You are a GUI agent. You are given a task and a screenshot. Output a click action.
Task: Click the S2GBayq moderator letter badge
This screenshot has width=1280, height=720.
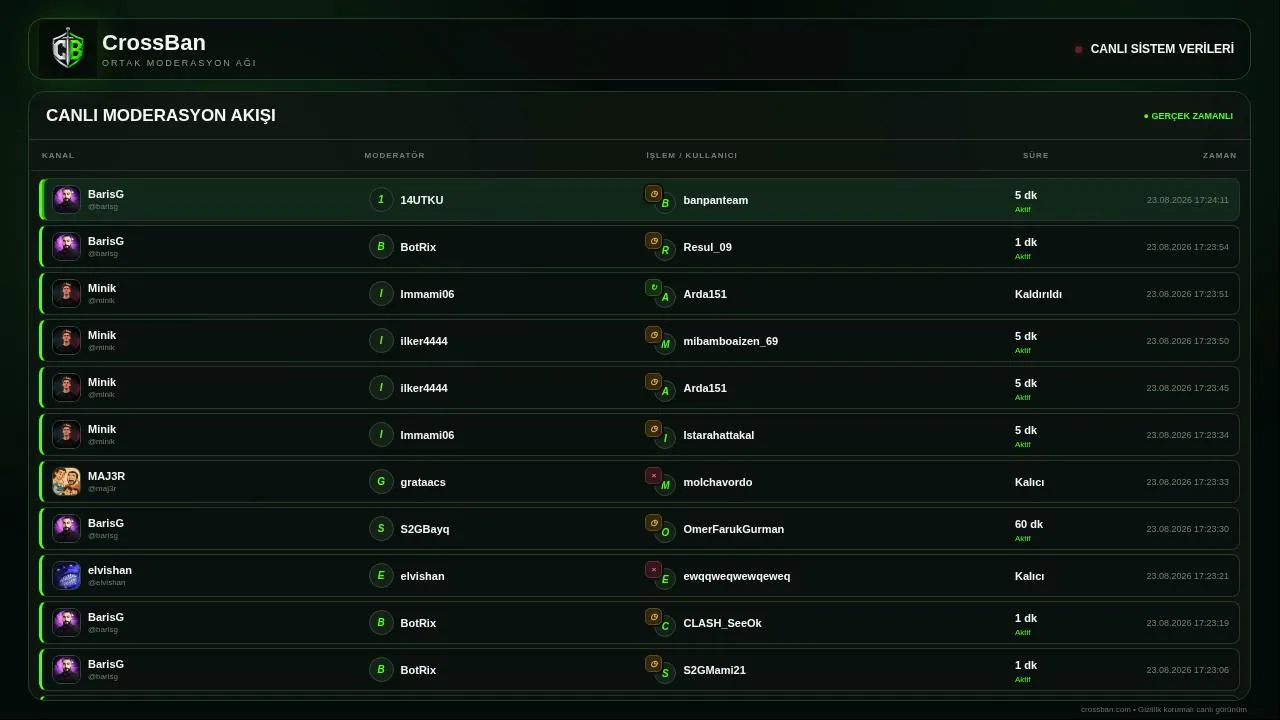tap(381, 529)
